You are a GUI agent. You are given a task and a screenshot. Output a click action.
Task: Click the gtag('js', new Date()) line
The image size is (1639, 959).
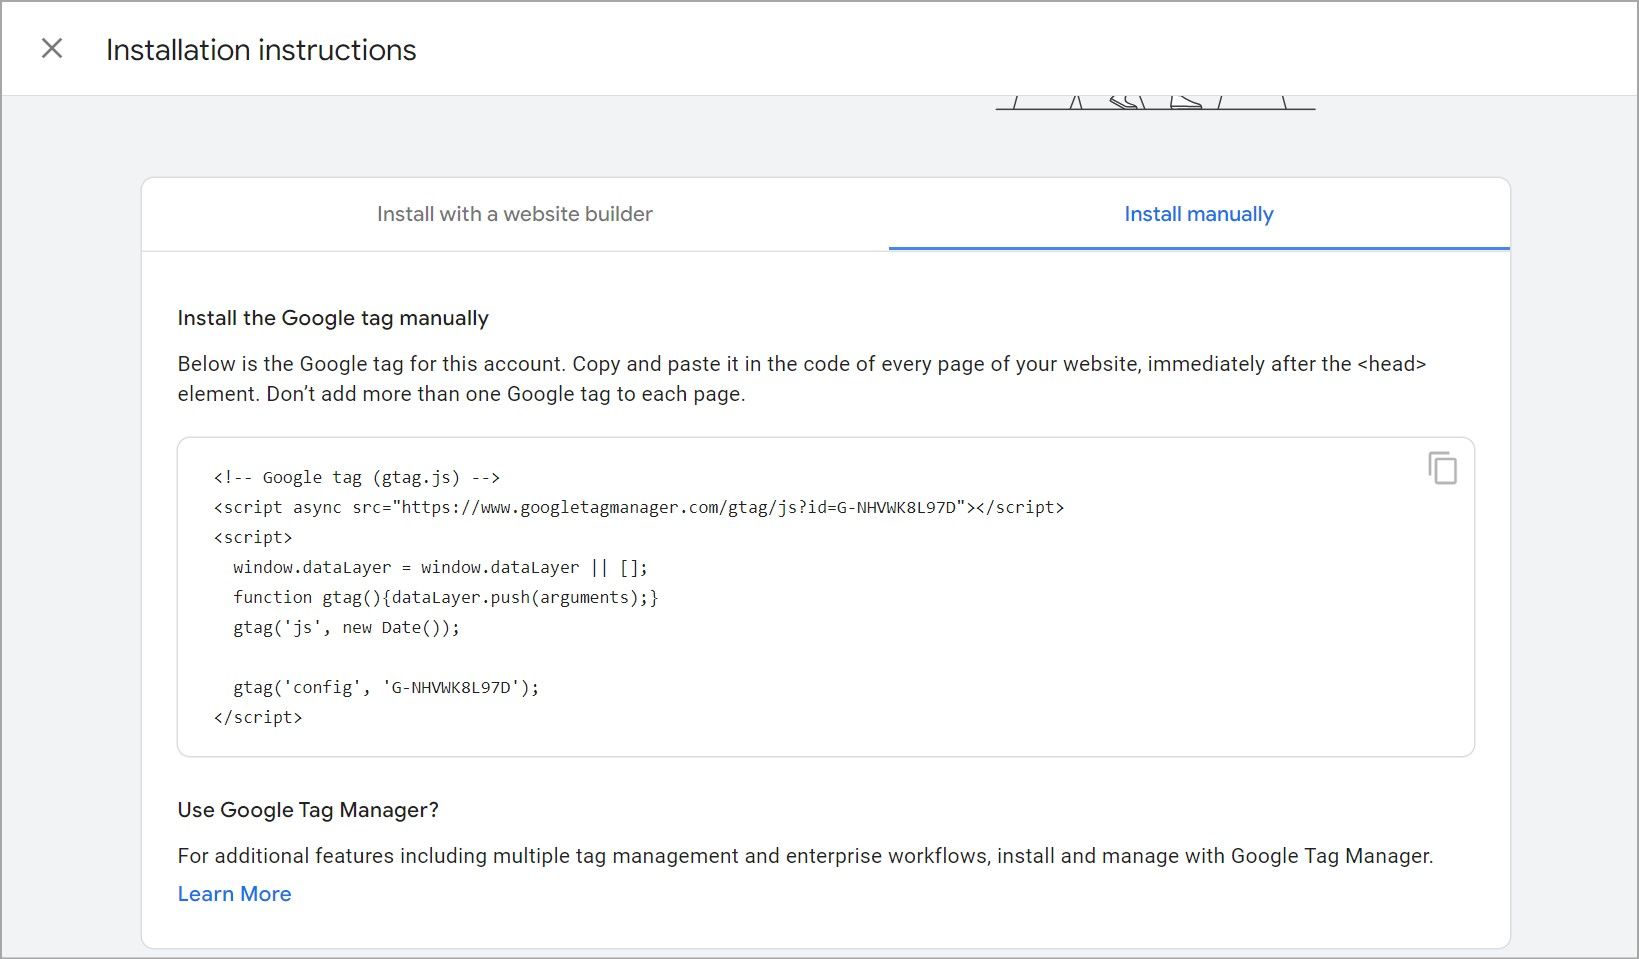347,627
